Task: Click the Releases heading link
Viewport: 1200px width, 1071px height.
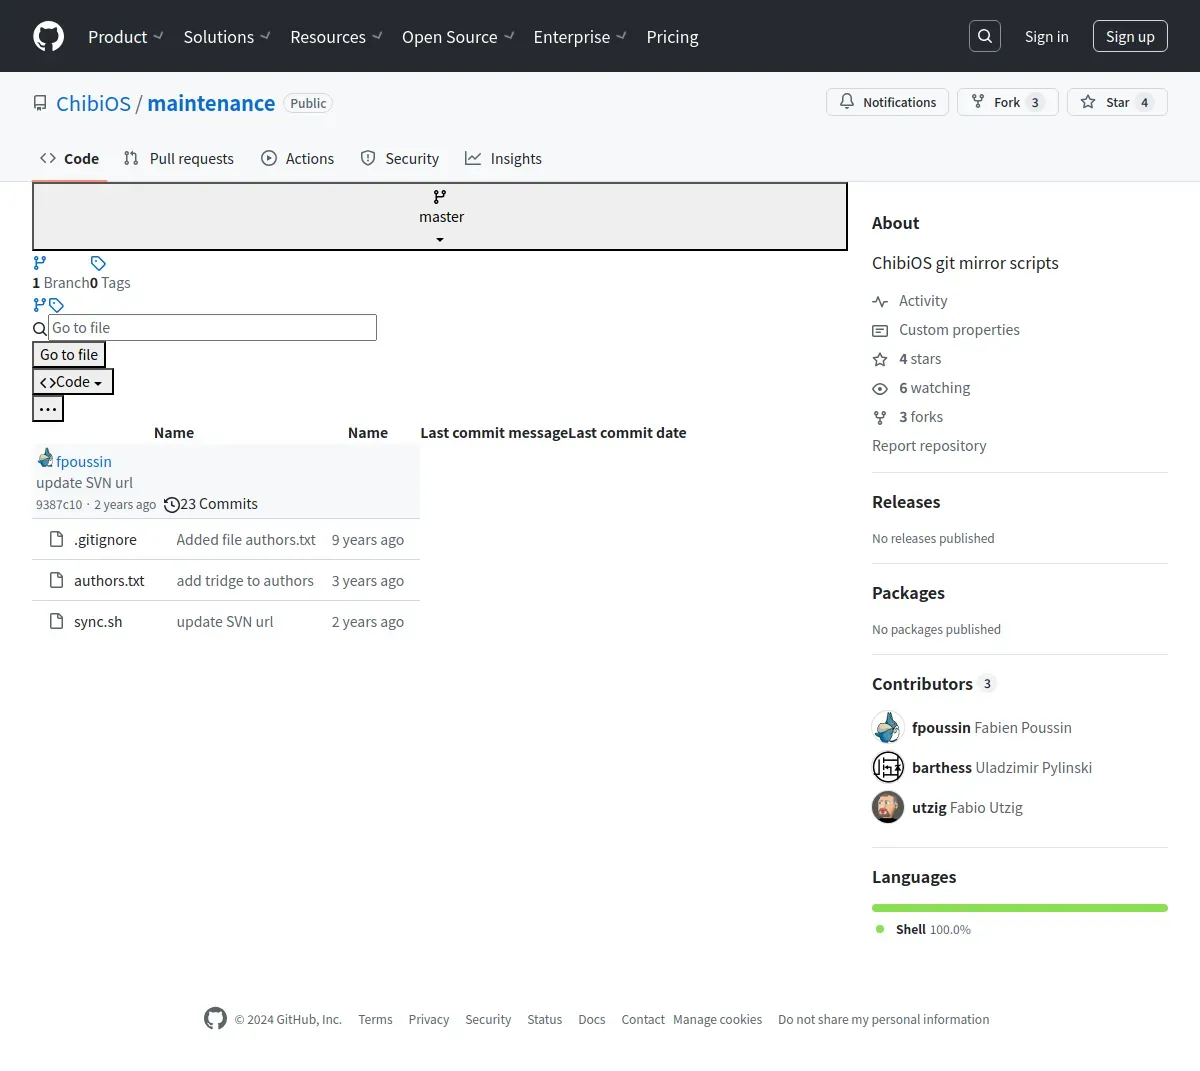Action: (x=906, y=502)
